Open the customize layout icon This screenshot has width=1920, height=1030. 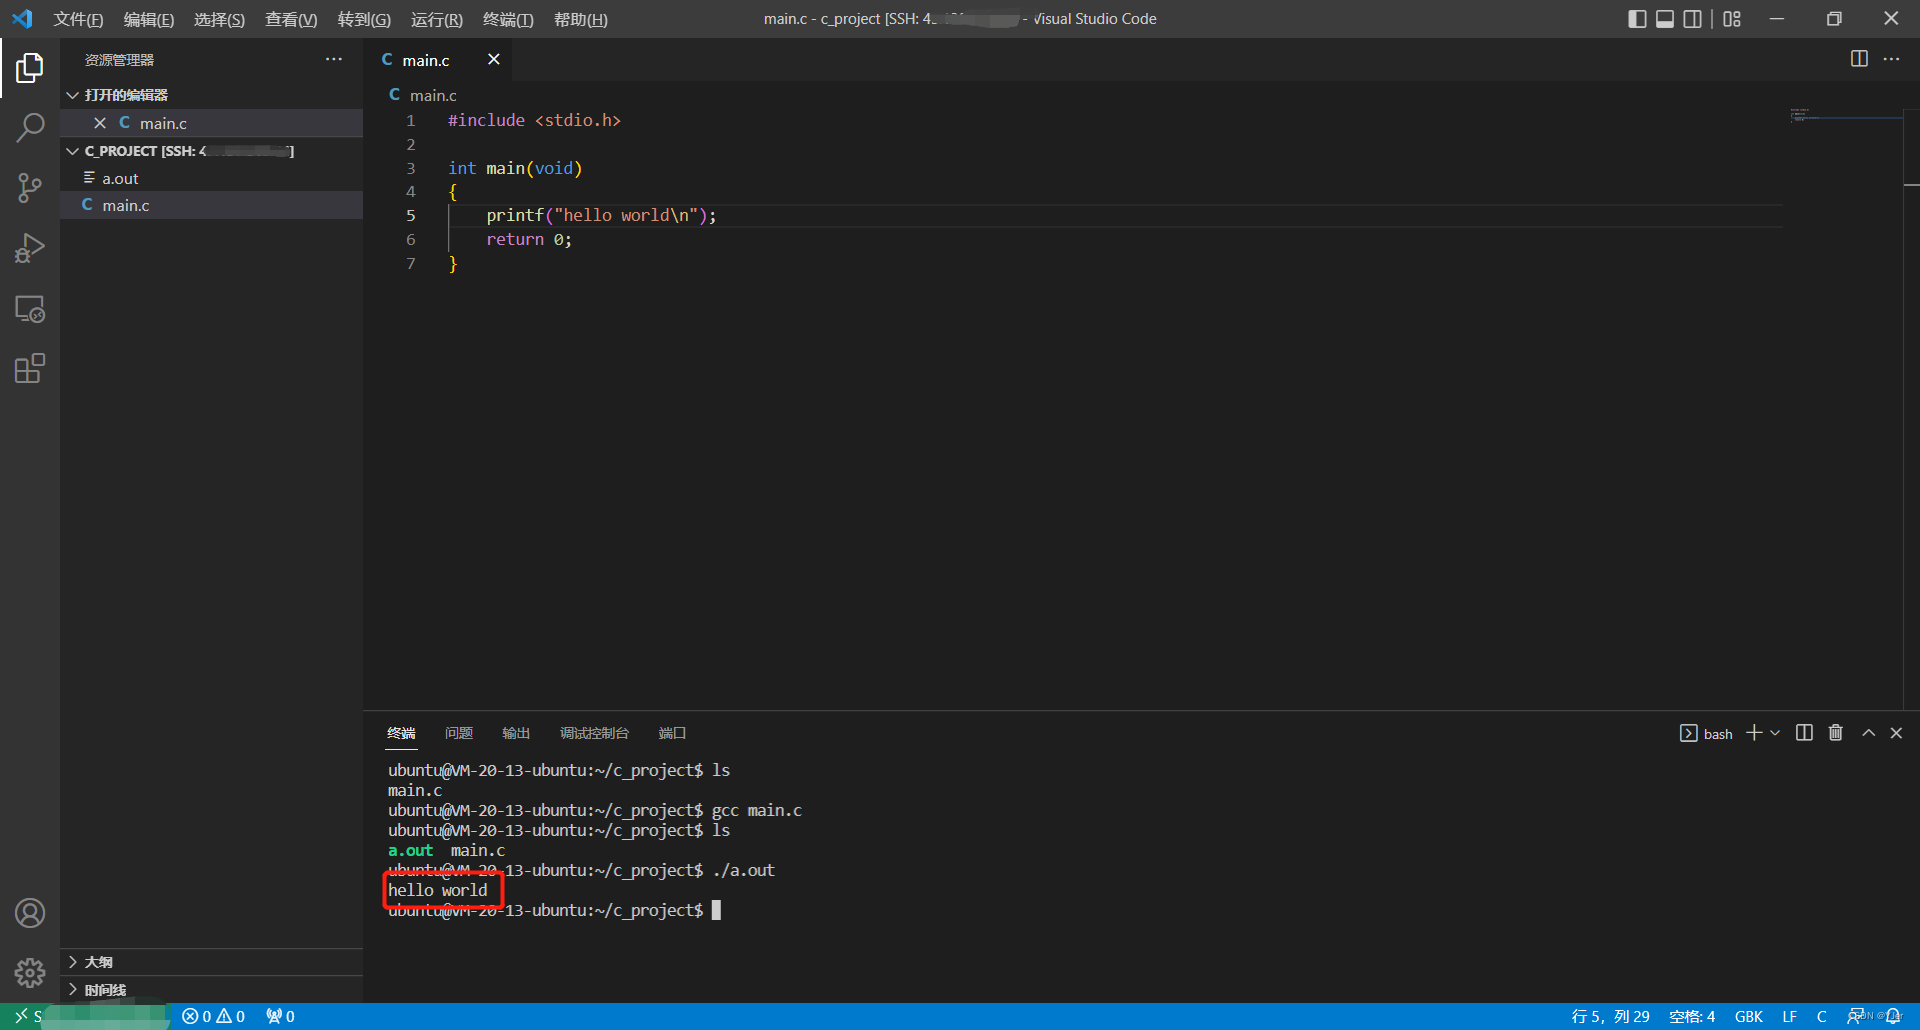(1732, 19)
